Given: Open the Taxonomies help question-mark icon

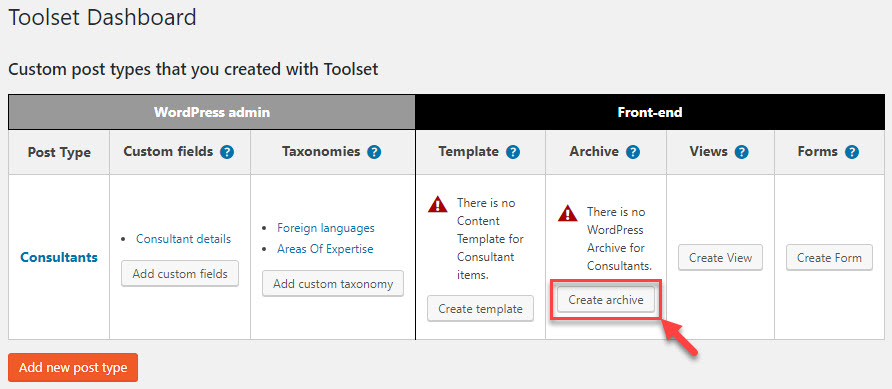Looking at the screenshot, I should click(x=374, y=152).
